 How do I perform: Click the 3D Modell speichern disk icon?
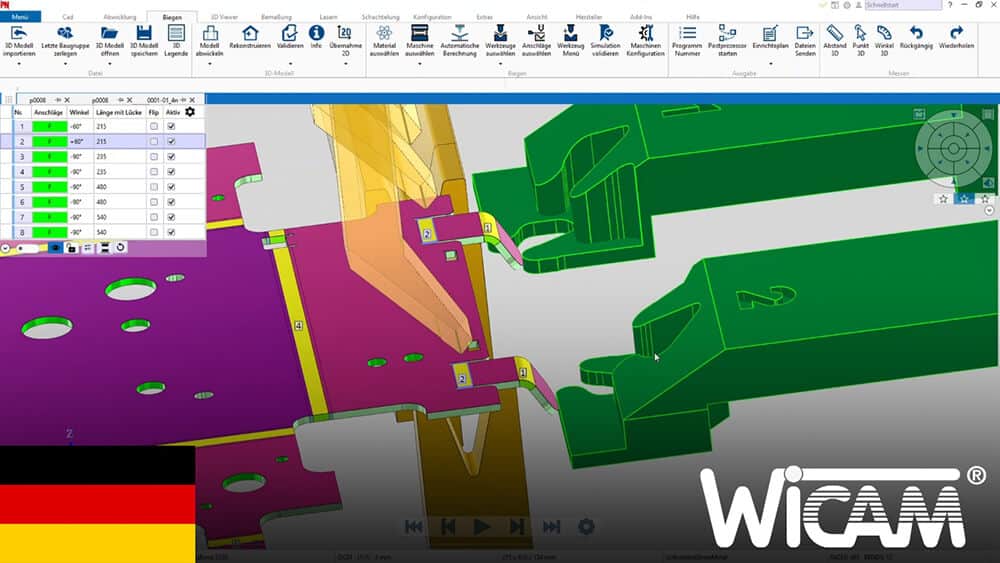pos(144,34)
